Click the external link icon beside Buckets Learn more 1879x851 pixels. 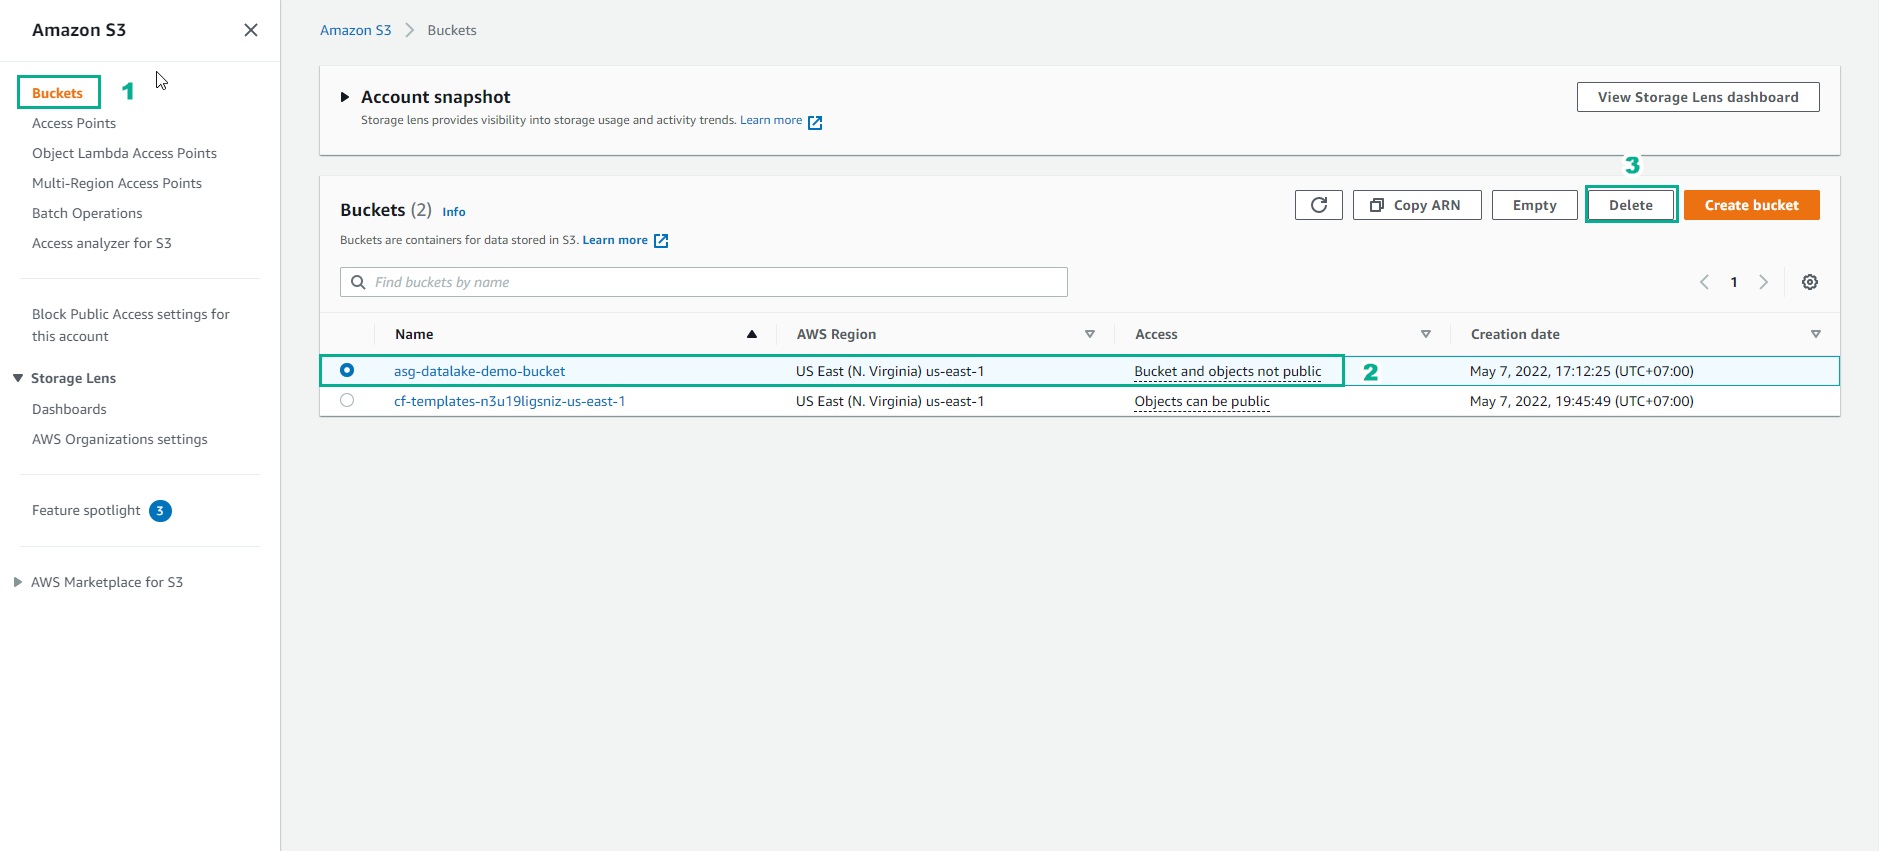[661, 241]
